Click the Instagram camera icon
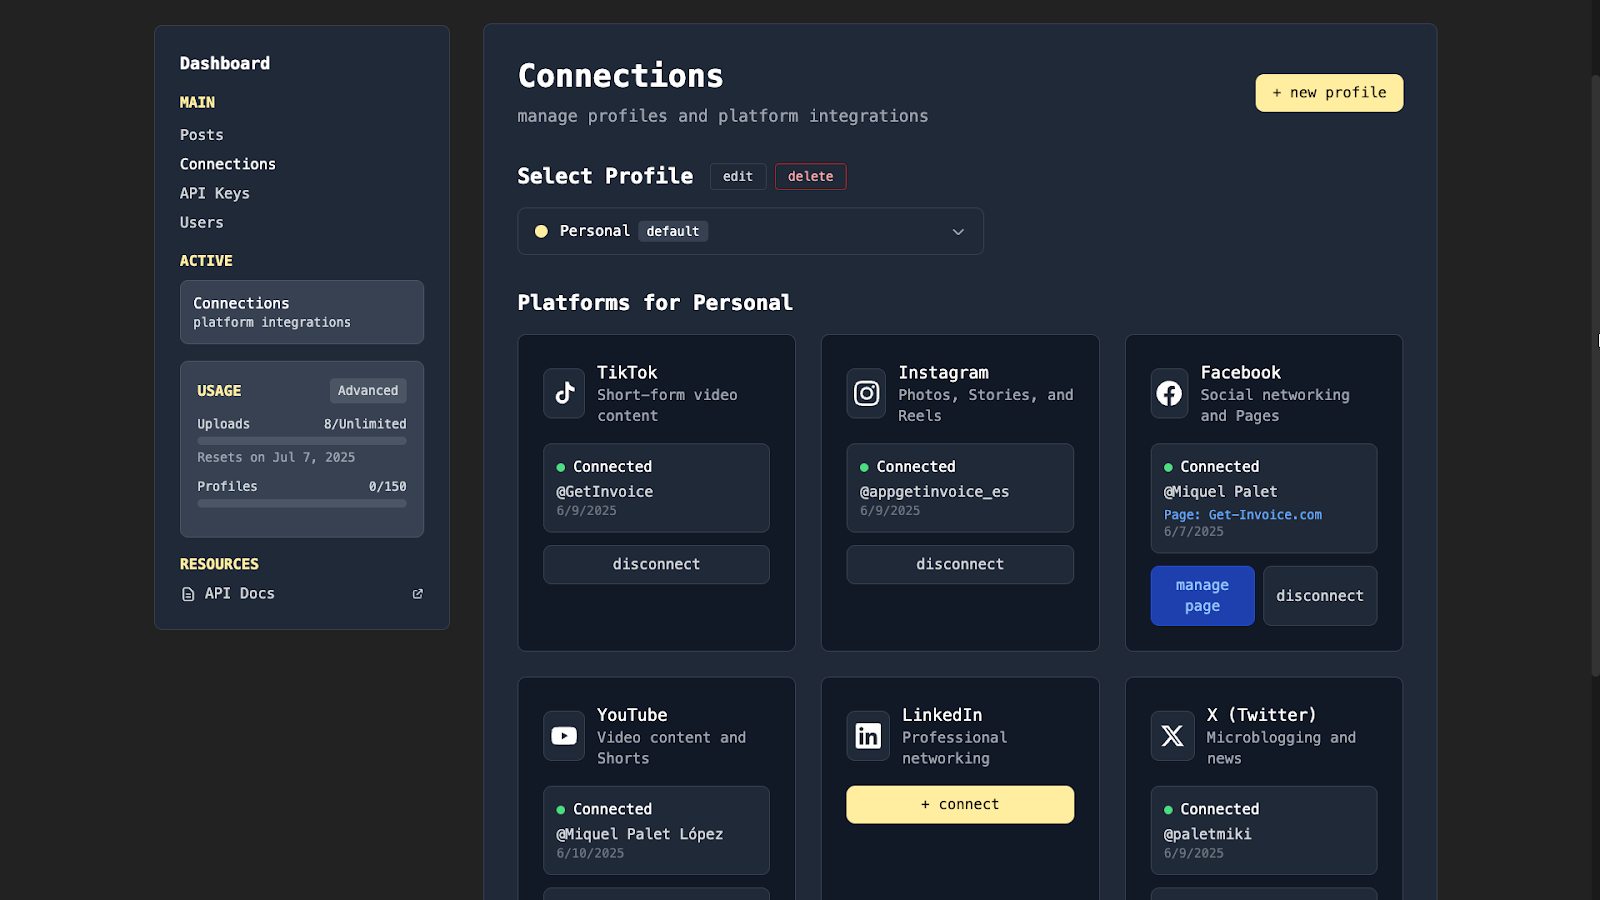 pos(866,393)
